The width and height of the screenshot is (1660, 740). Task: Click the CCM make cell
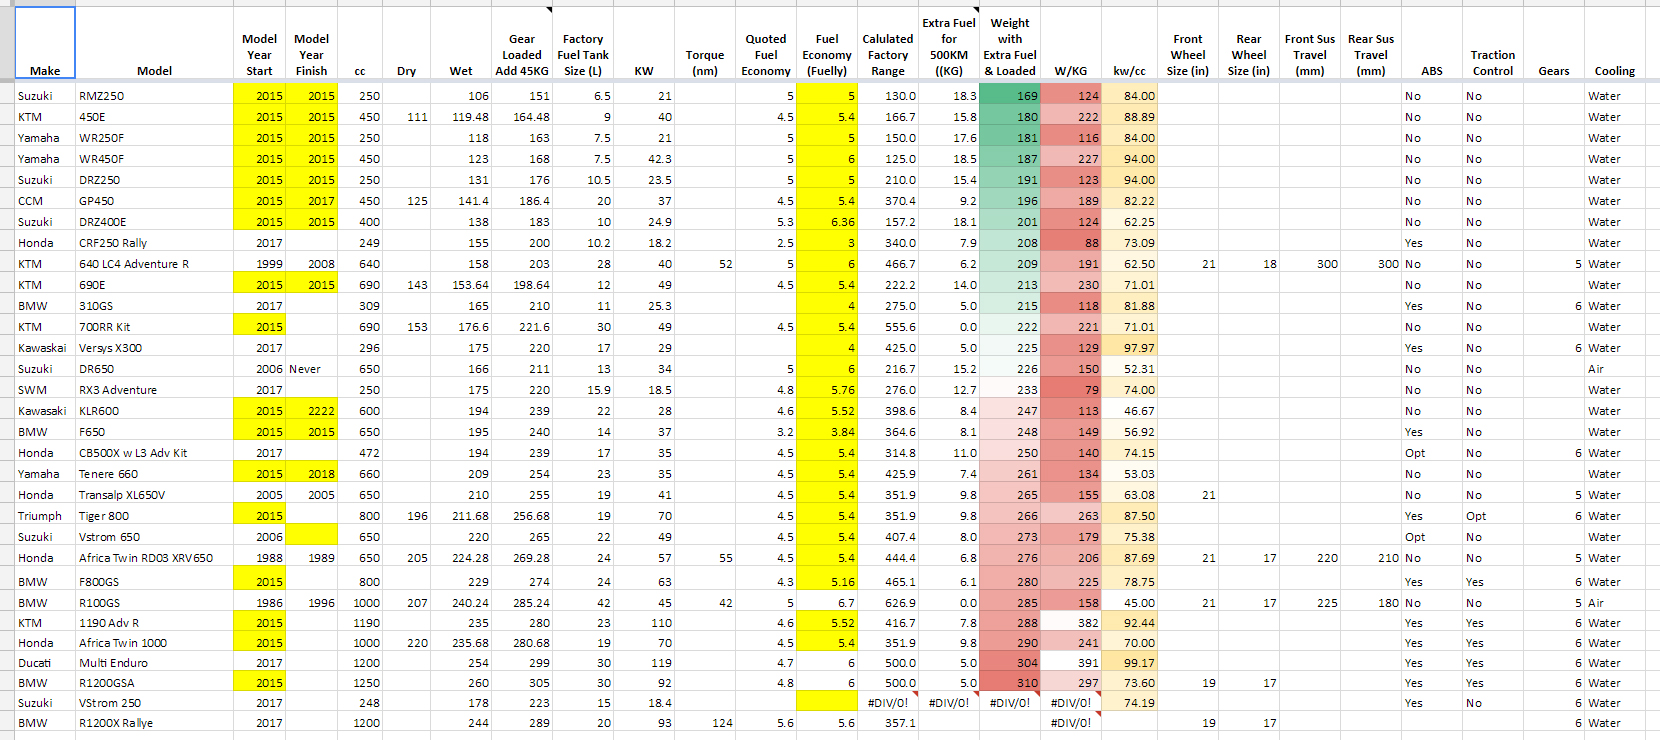(45, 201)
